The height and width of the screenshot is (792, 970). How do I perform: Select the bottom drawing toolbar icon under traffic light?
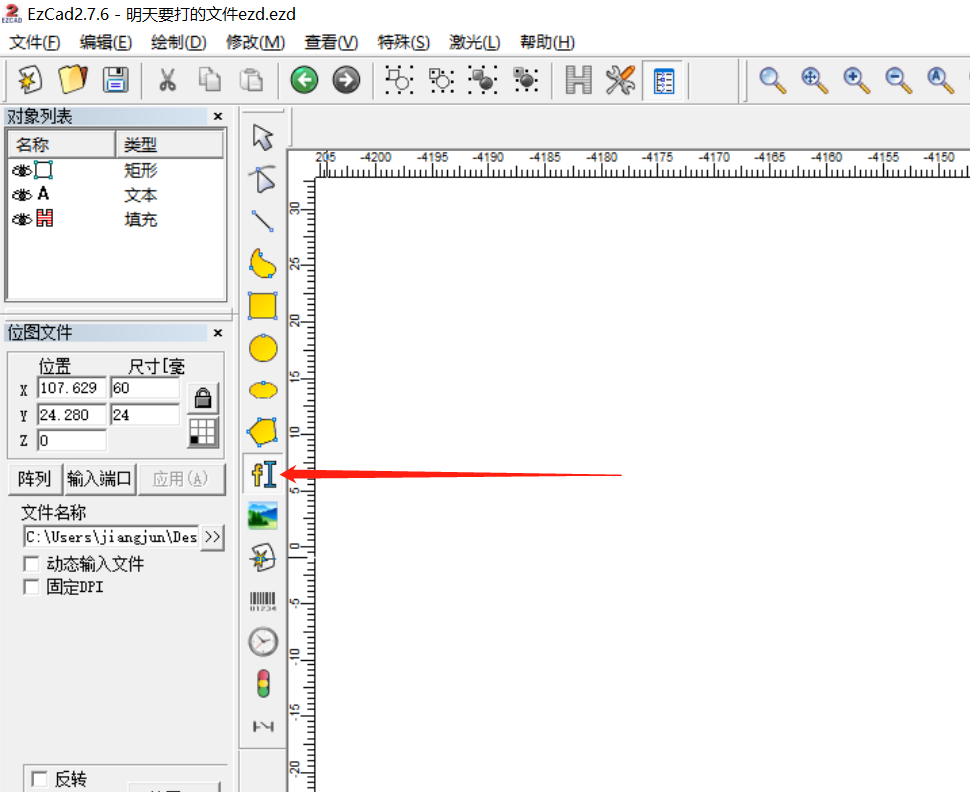(x=263, y=726)
